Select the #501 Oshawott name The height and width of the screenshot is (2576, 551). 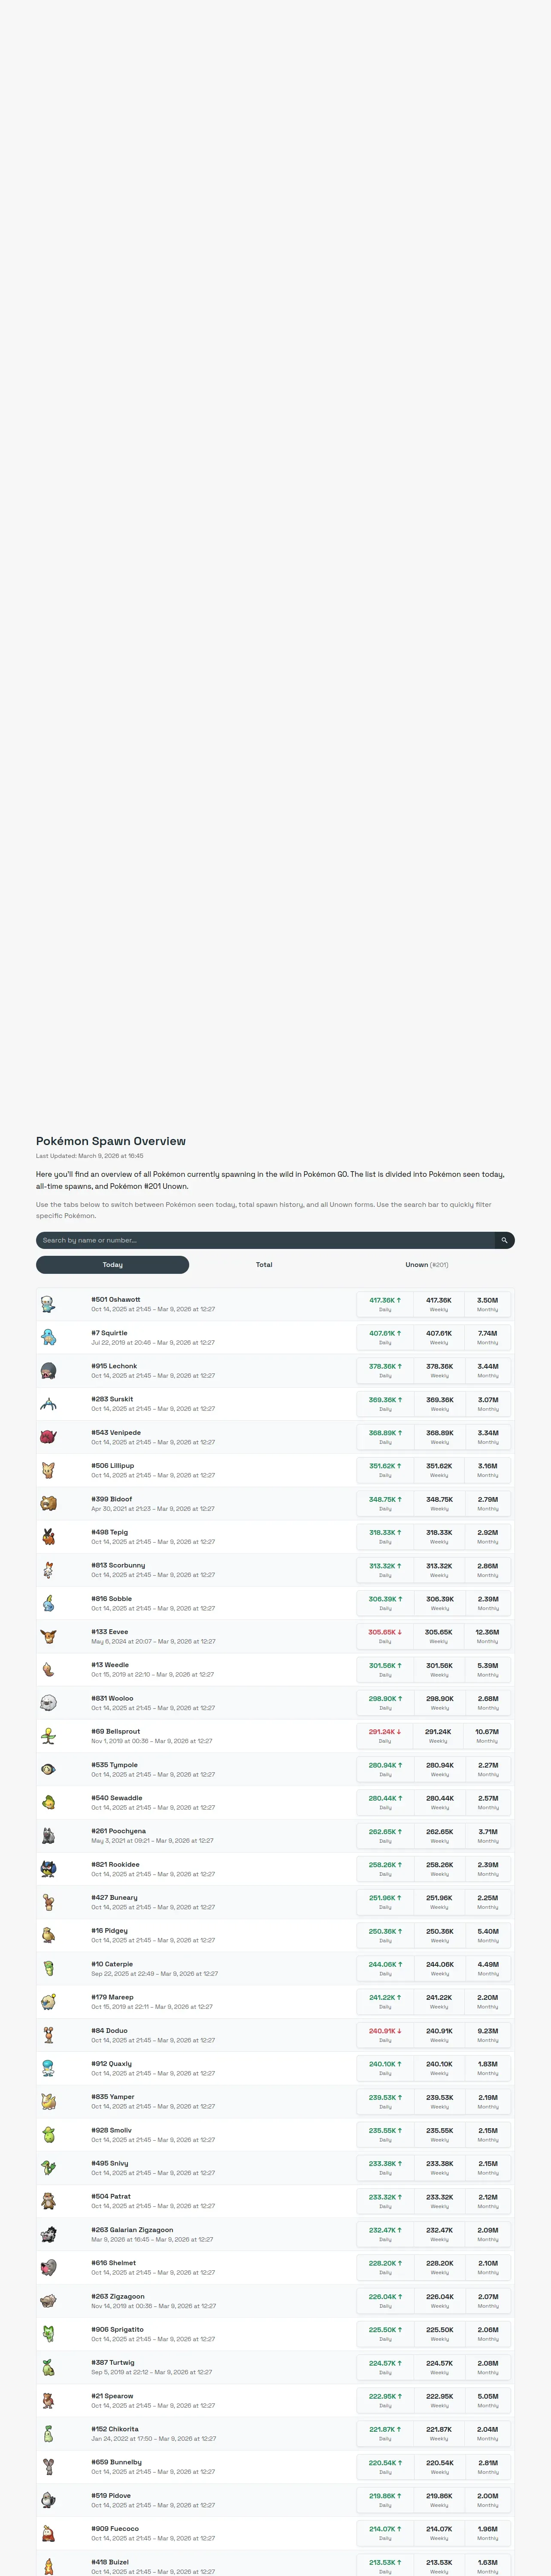pos(116,1299)
